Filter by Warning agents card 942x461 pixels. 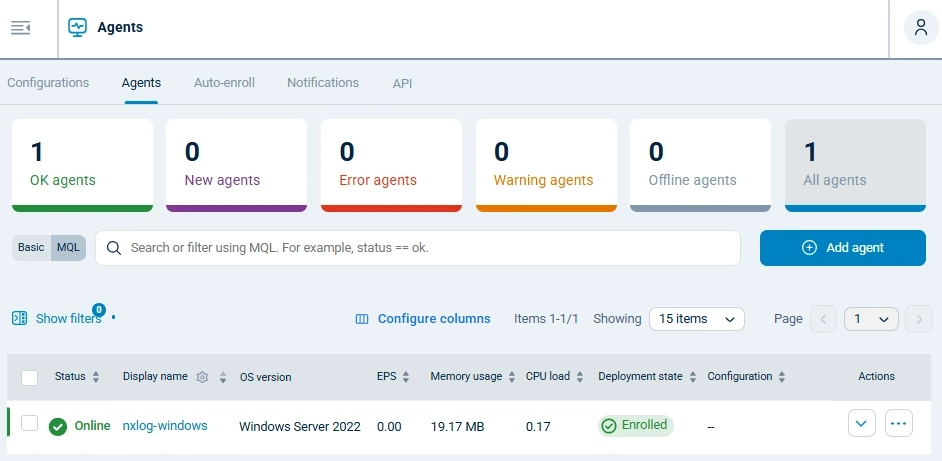click(x=546, y=165)
